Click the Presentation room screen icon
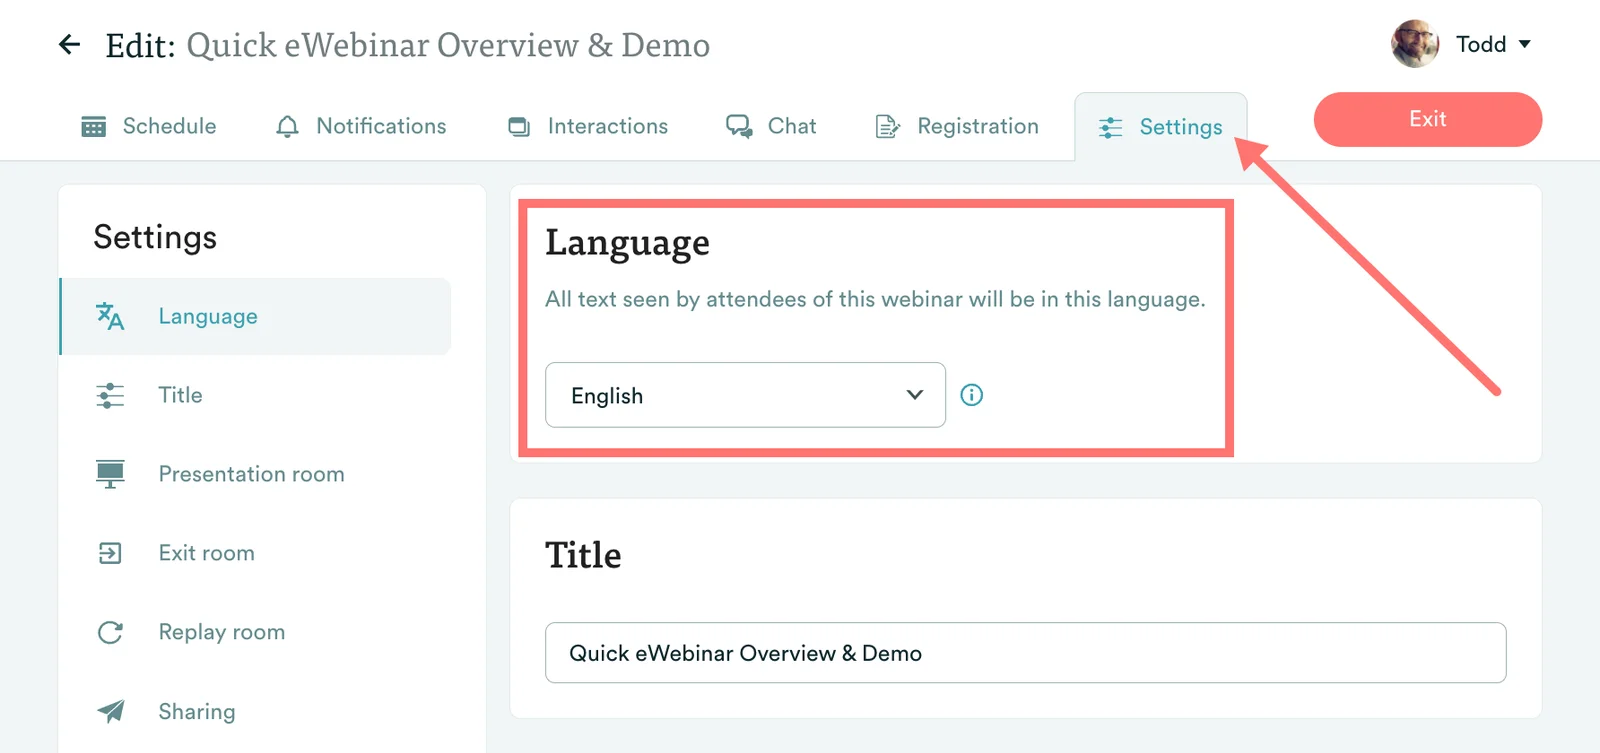 click(x=110, y=474)
